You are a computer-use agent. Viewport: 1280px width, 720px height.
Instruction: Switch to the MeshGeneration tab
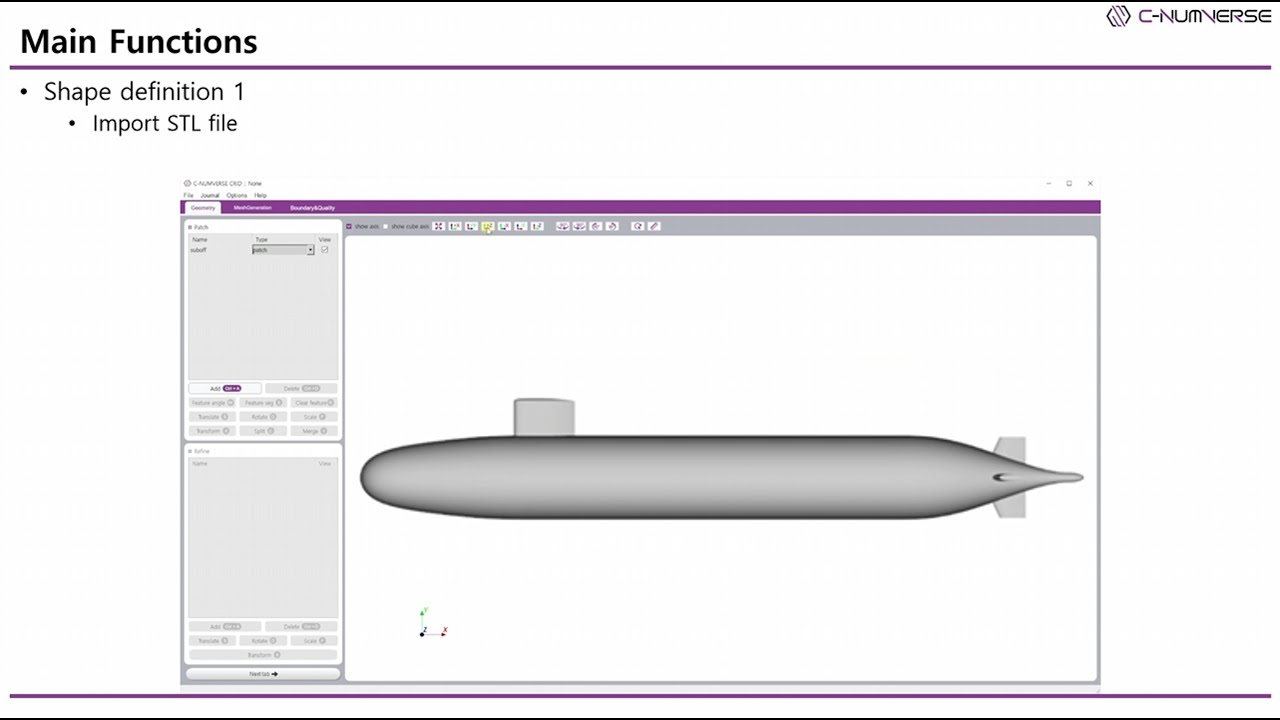(252, 208)
